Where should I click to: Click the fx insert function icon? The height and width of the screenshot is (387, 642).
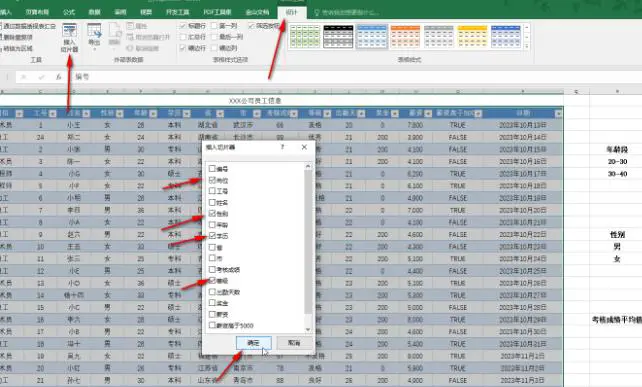coord(59,77)
